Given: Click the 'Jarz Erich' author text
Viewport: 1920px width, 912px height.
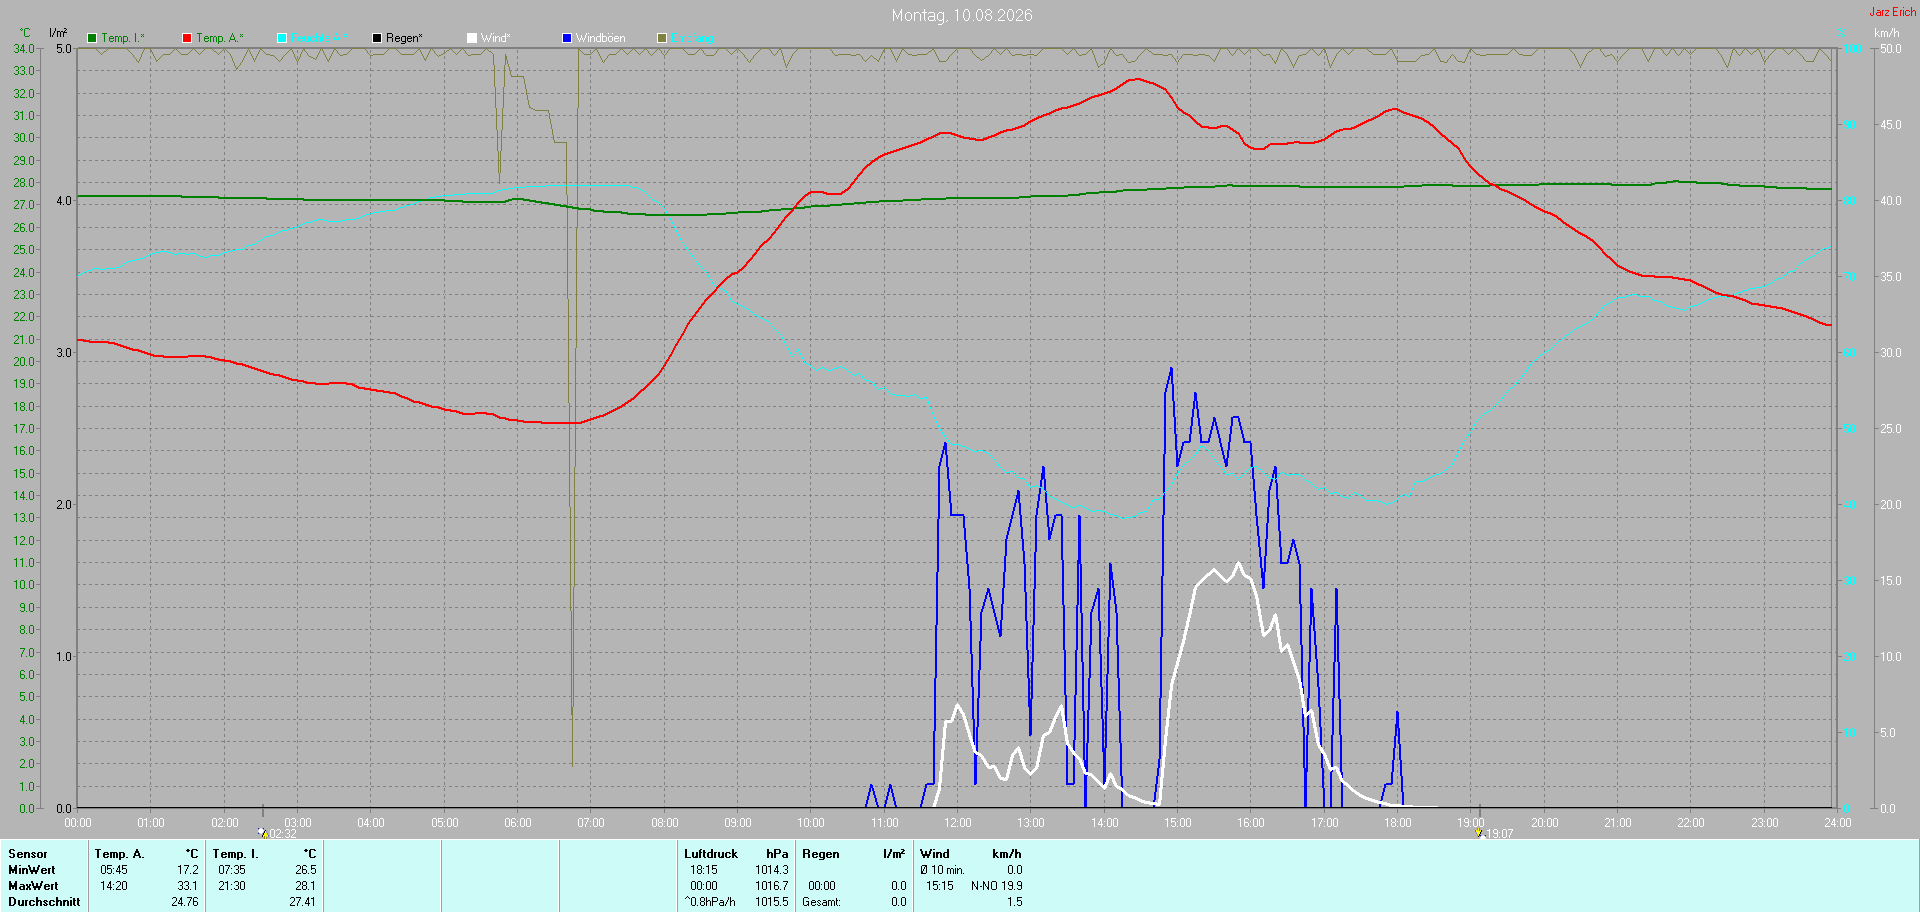Looking at the screenshot, I should point(1893,12).
